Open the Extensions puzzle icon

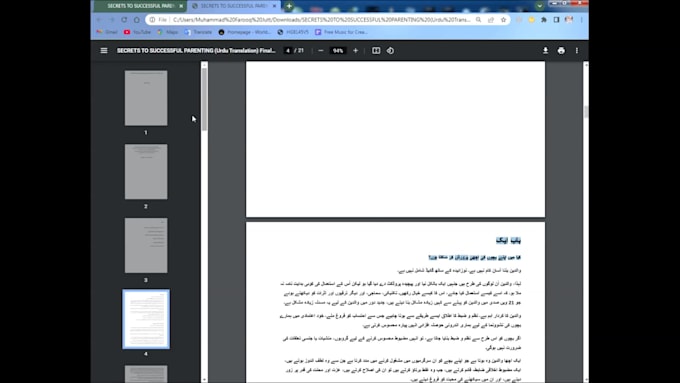[544, 20]
